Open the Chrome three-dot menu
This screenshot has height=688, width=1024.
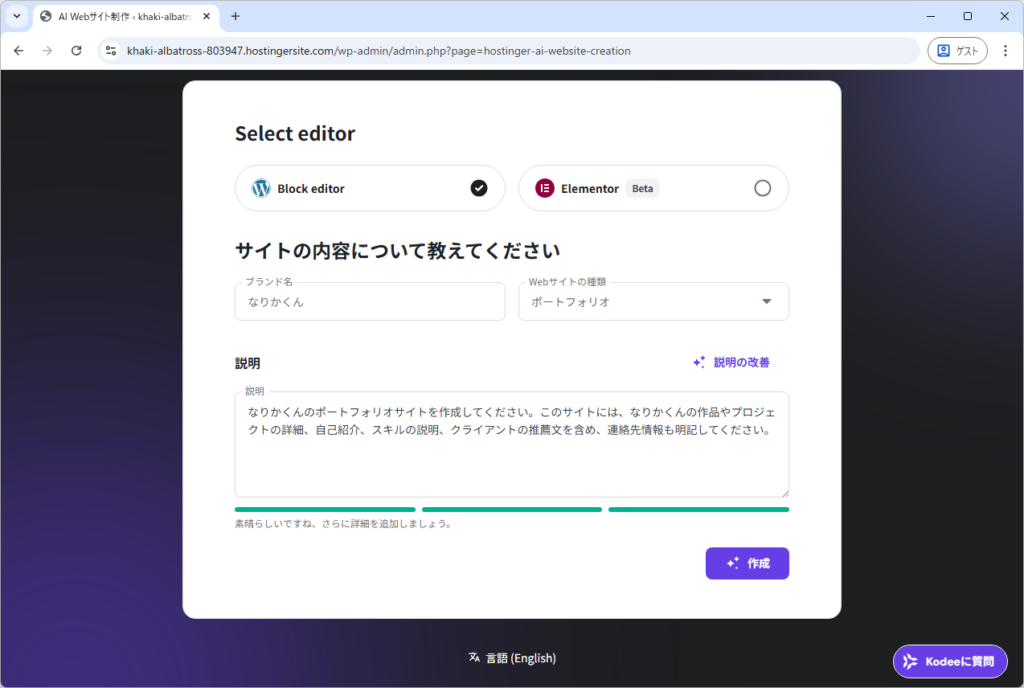(1005, 50)
